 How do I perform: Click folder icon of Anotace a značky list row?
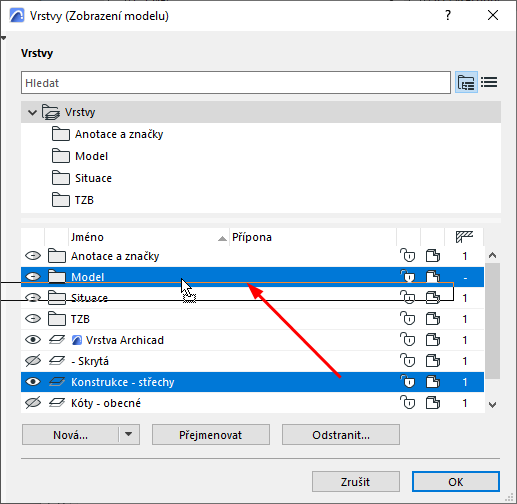click(x=57, y=256)
